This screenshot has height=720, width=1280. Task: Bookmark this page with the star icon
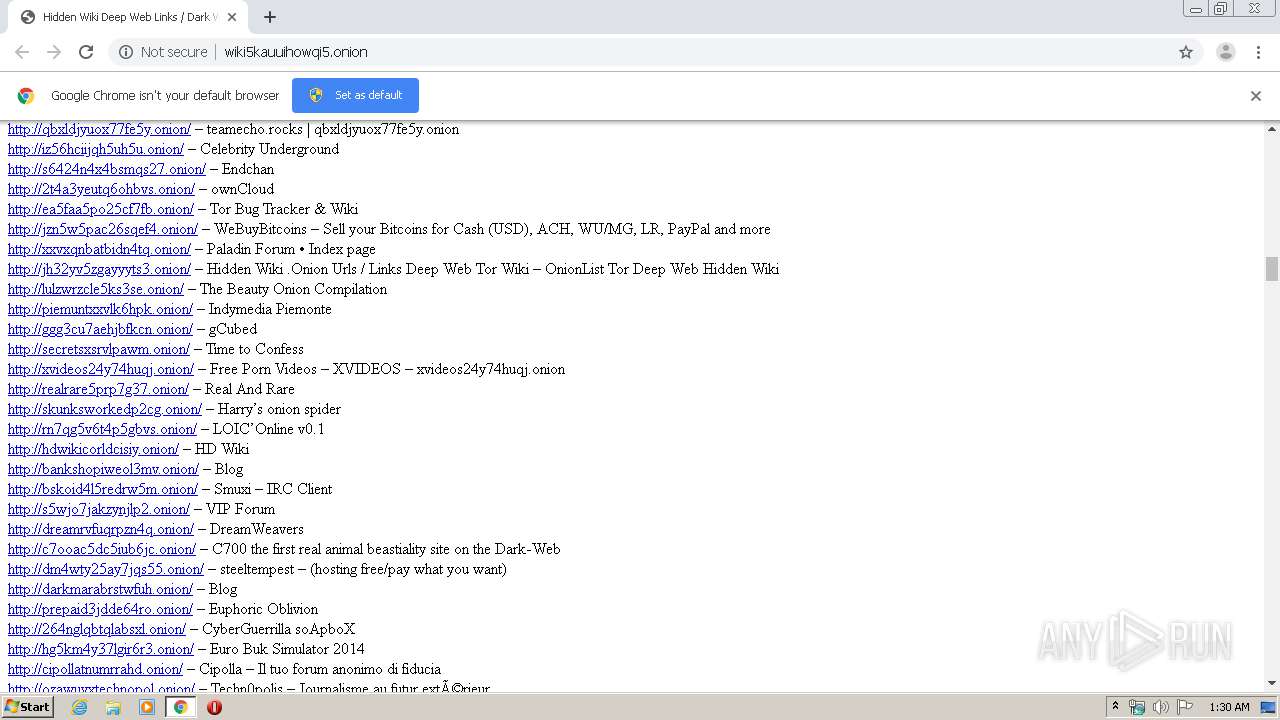pyautogui.click(x=1186, y=52)
